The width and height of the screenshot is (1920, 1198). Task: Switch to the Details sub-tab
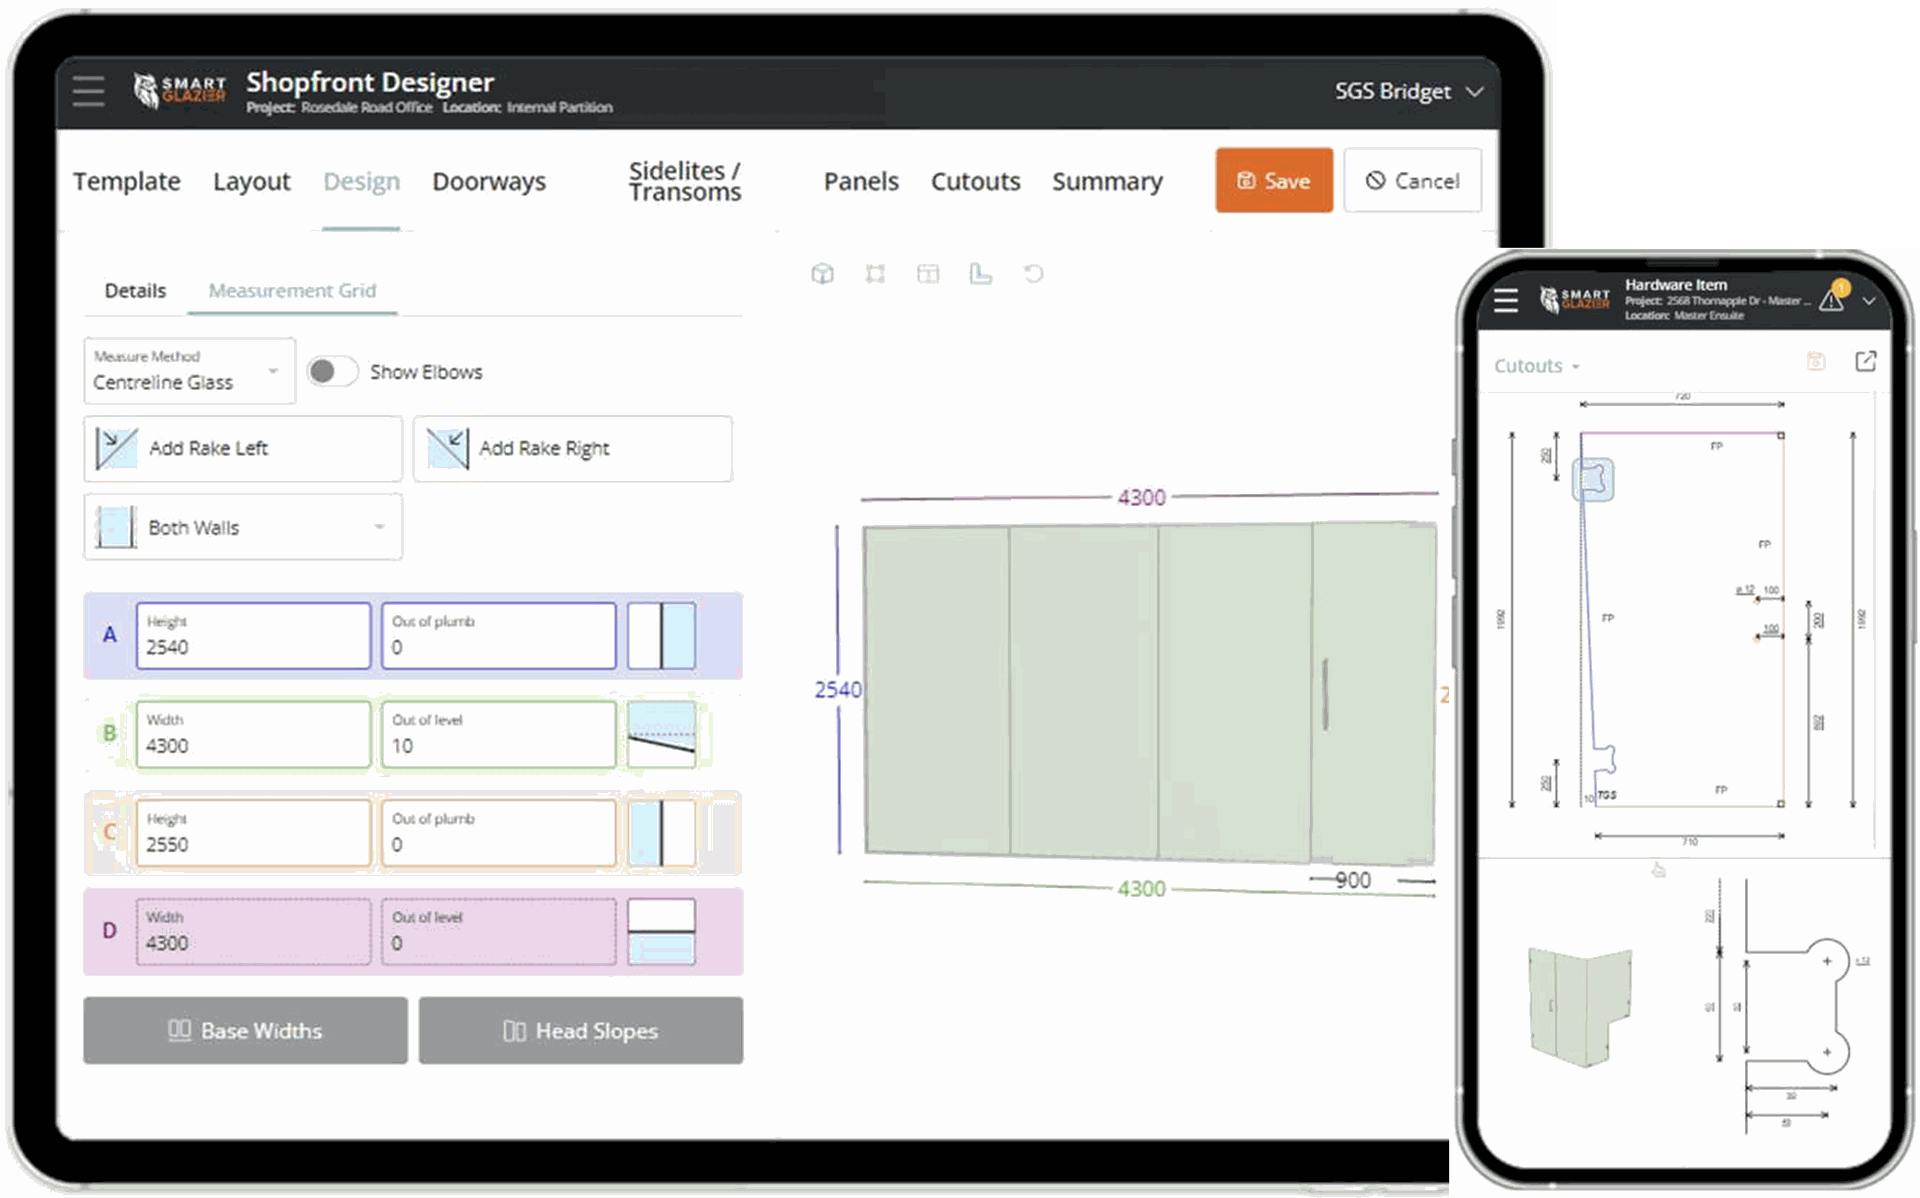pyautogui.click(x=135, y=291)
